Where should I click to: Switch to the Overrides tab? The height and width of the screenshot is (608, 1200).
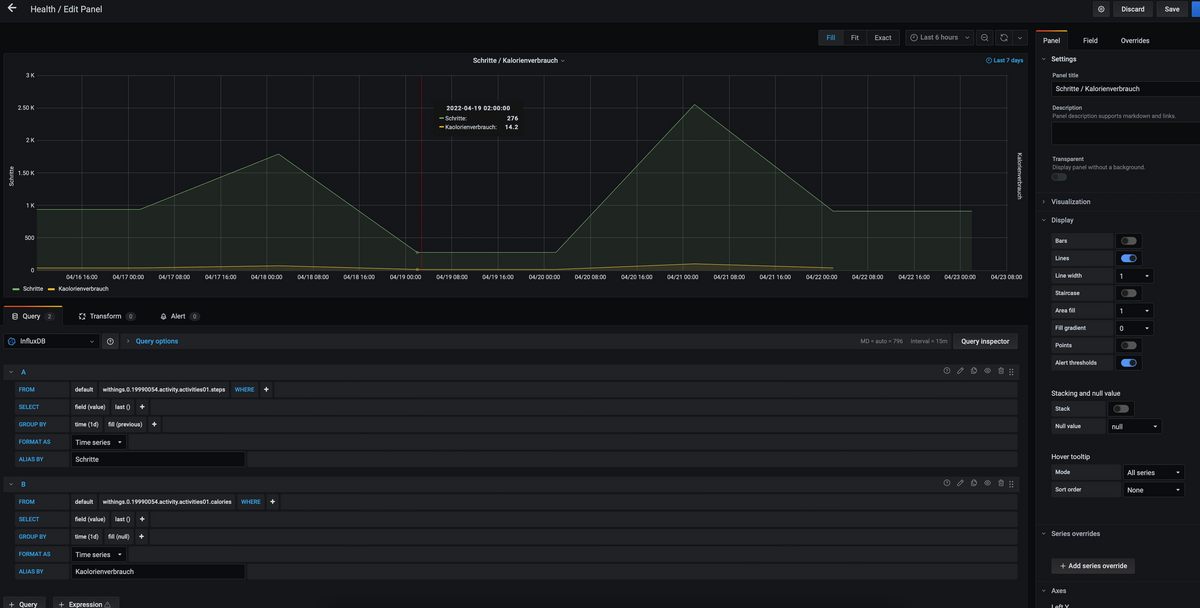point(1134,41)
